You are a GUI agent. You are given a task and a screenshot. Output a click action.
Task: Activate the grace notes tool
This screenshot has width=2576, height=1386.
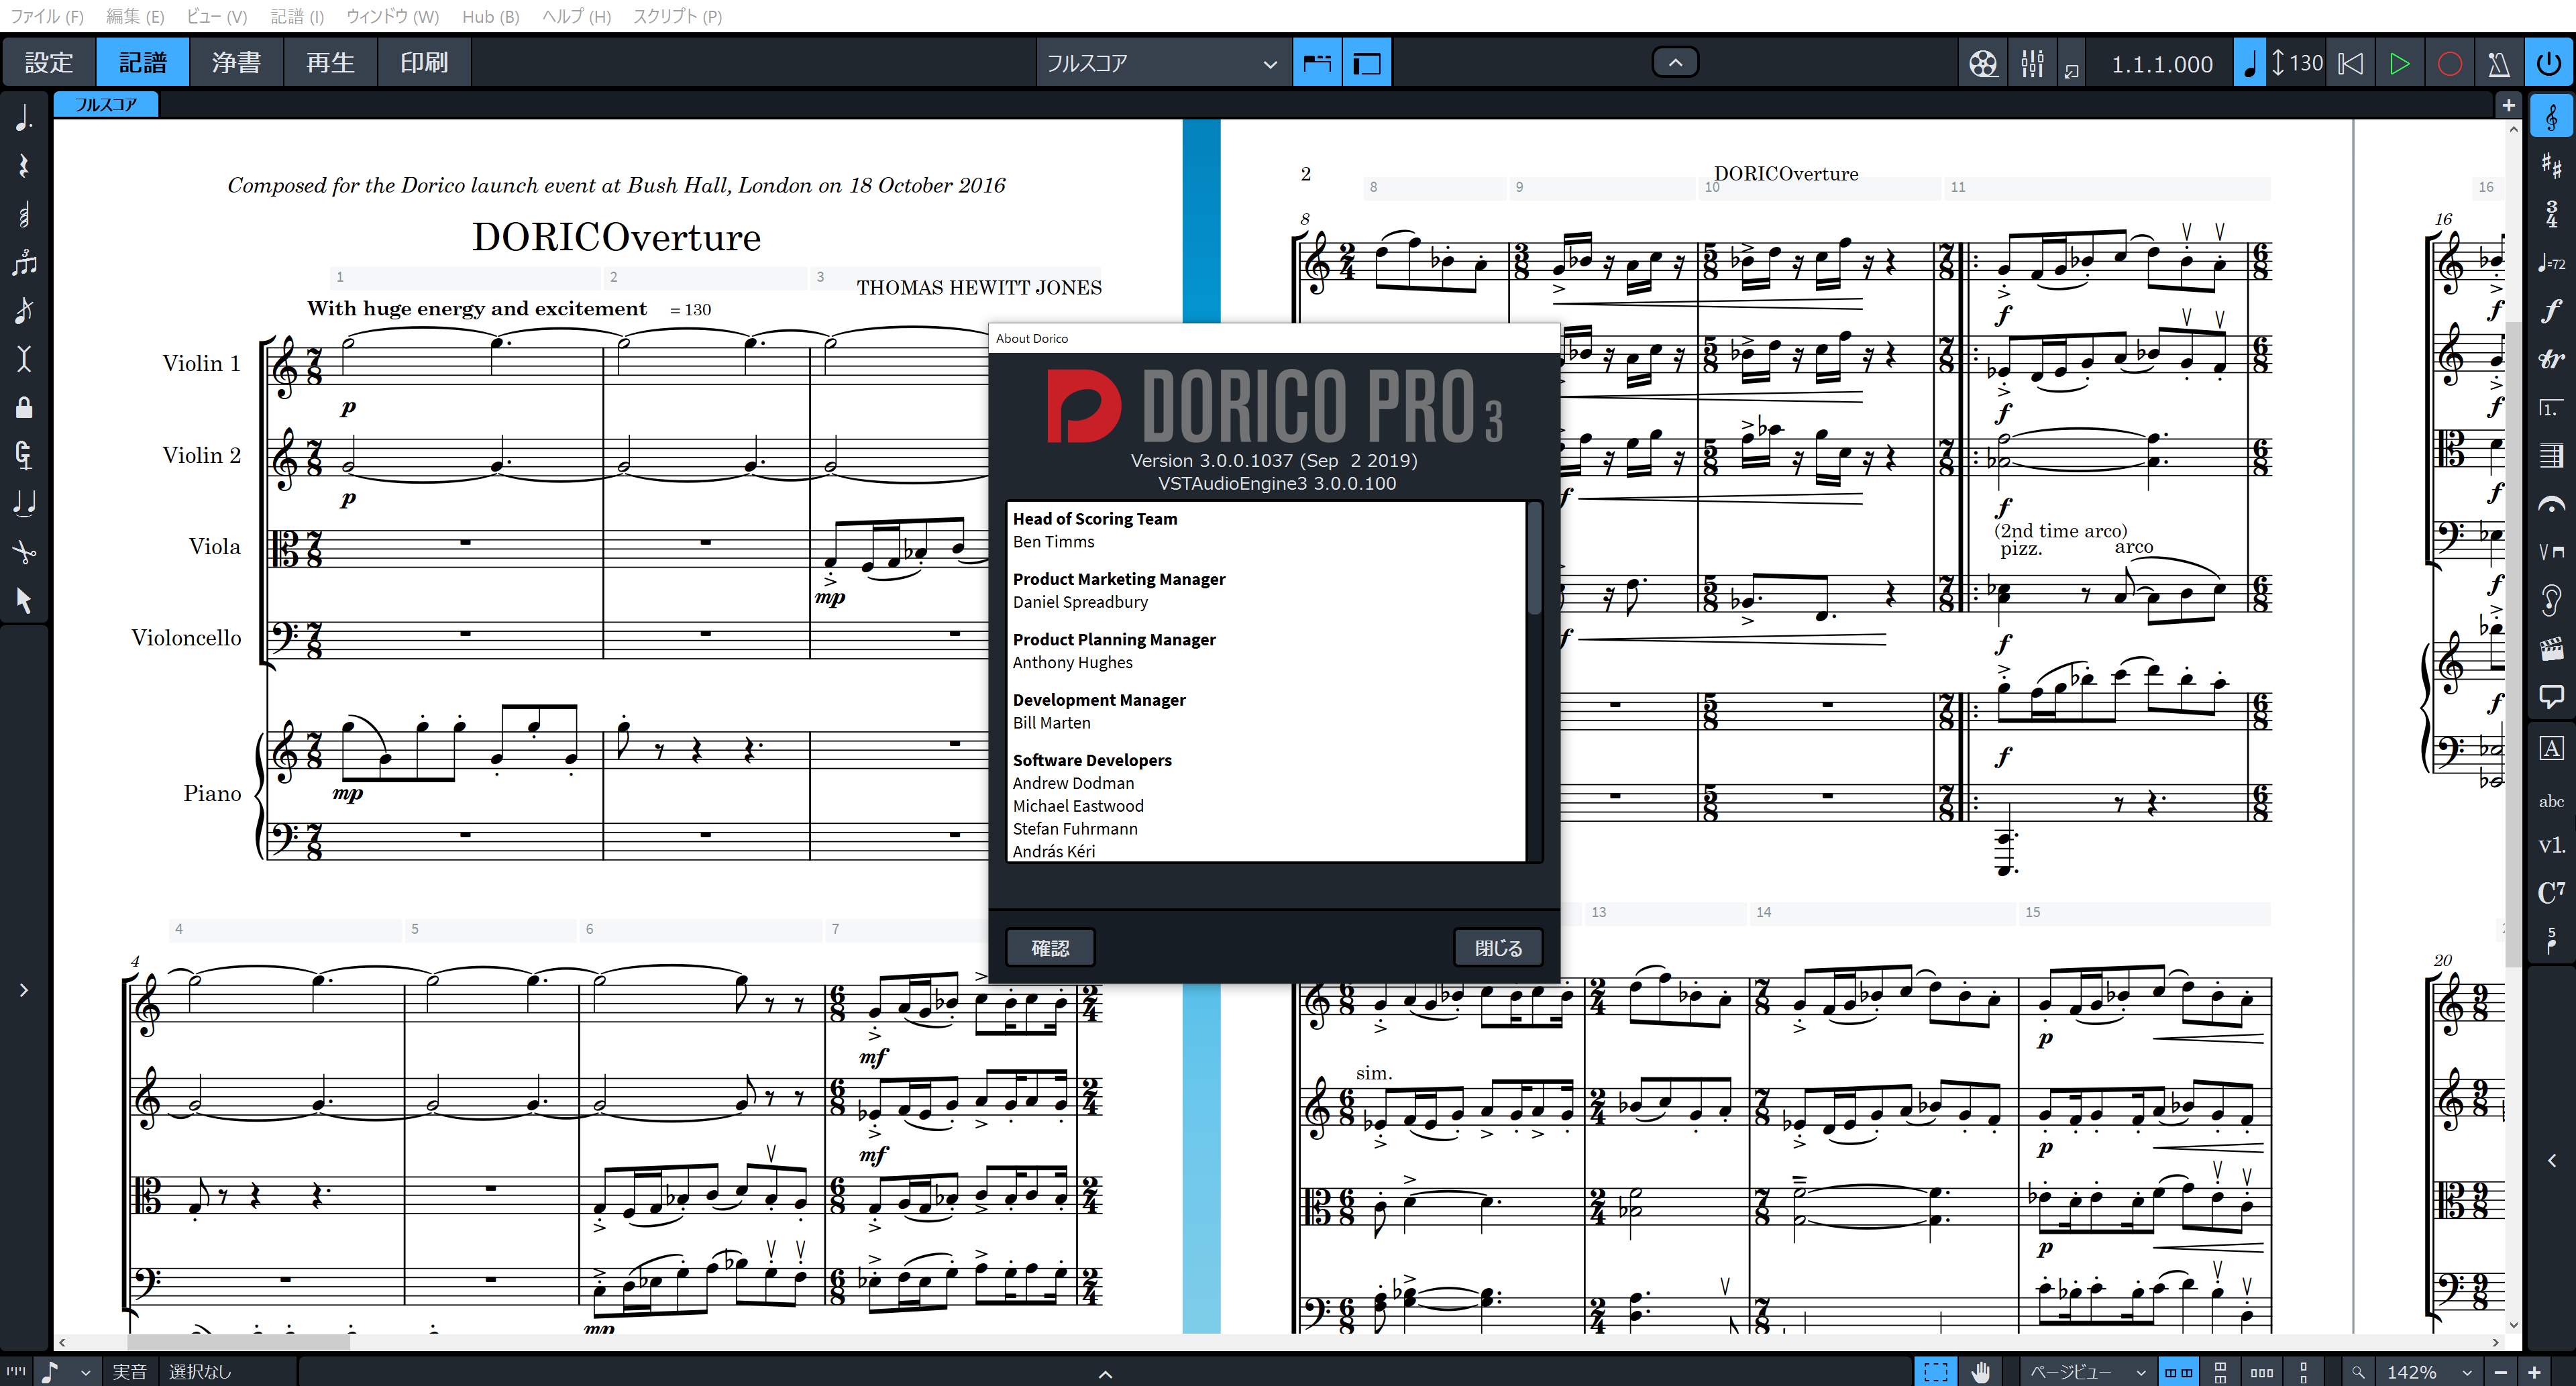24,310
